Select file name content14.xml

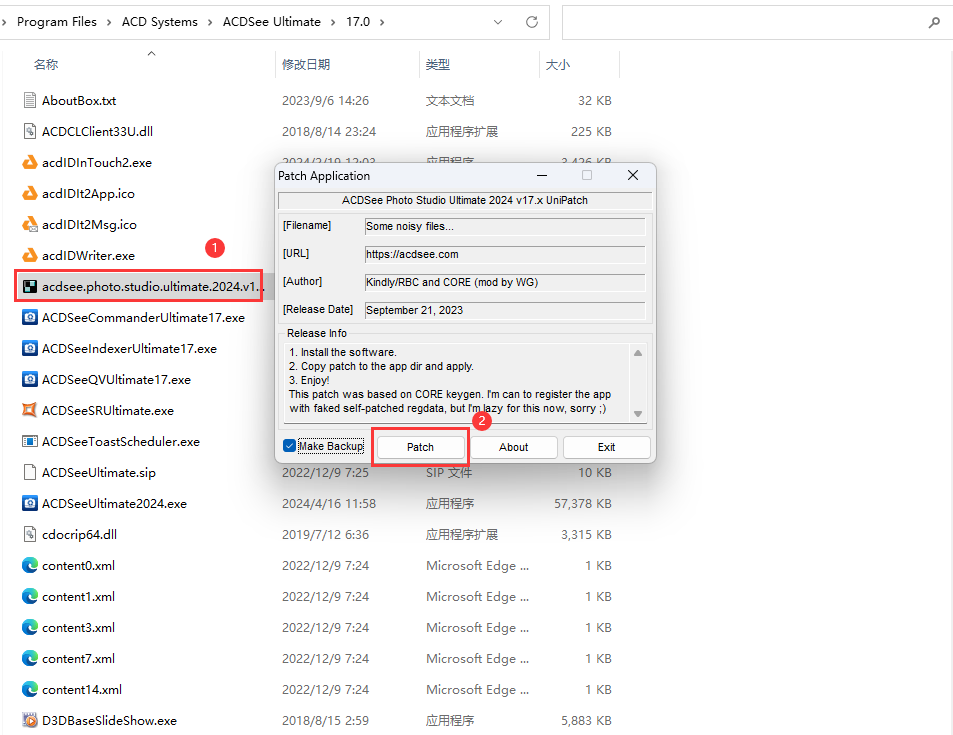coord(82,689)
